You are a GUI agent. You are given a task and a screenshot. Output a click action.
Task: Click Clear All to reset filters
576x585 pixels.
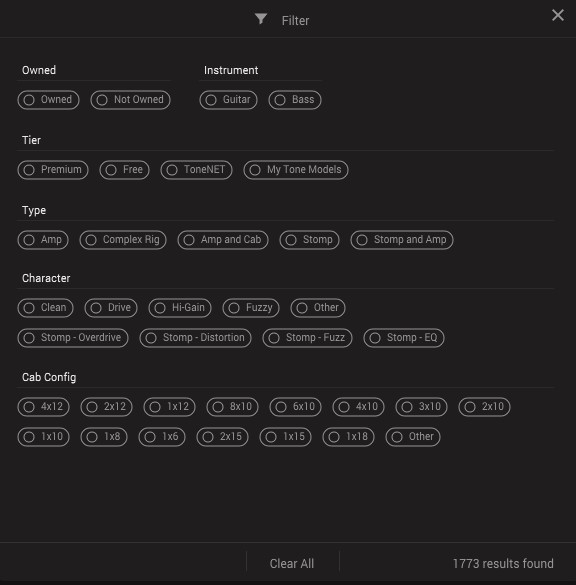coord(292,563)
